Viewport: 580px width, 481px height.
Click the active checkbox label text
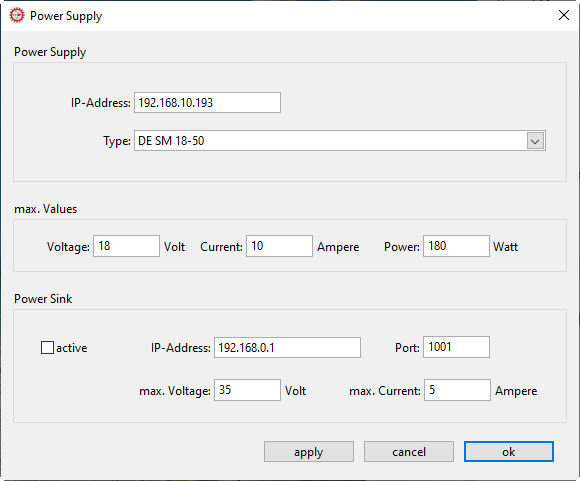point(72,348)
